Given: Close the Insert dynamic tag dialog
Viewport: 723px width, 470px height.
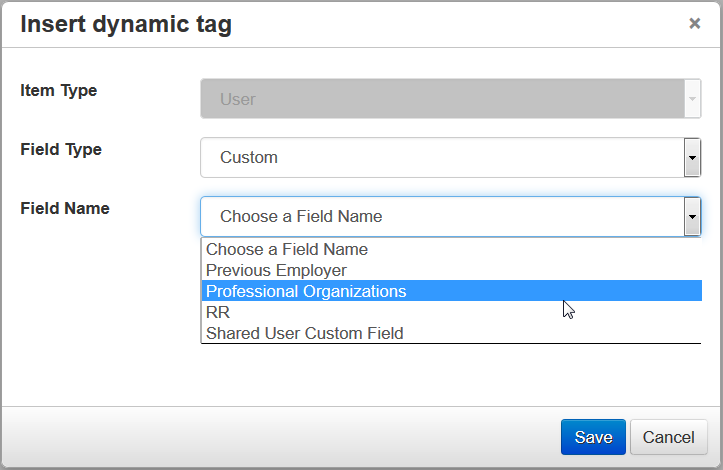Looking at the screenshot, I should click(x=695, y=24).
